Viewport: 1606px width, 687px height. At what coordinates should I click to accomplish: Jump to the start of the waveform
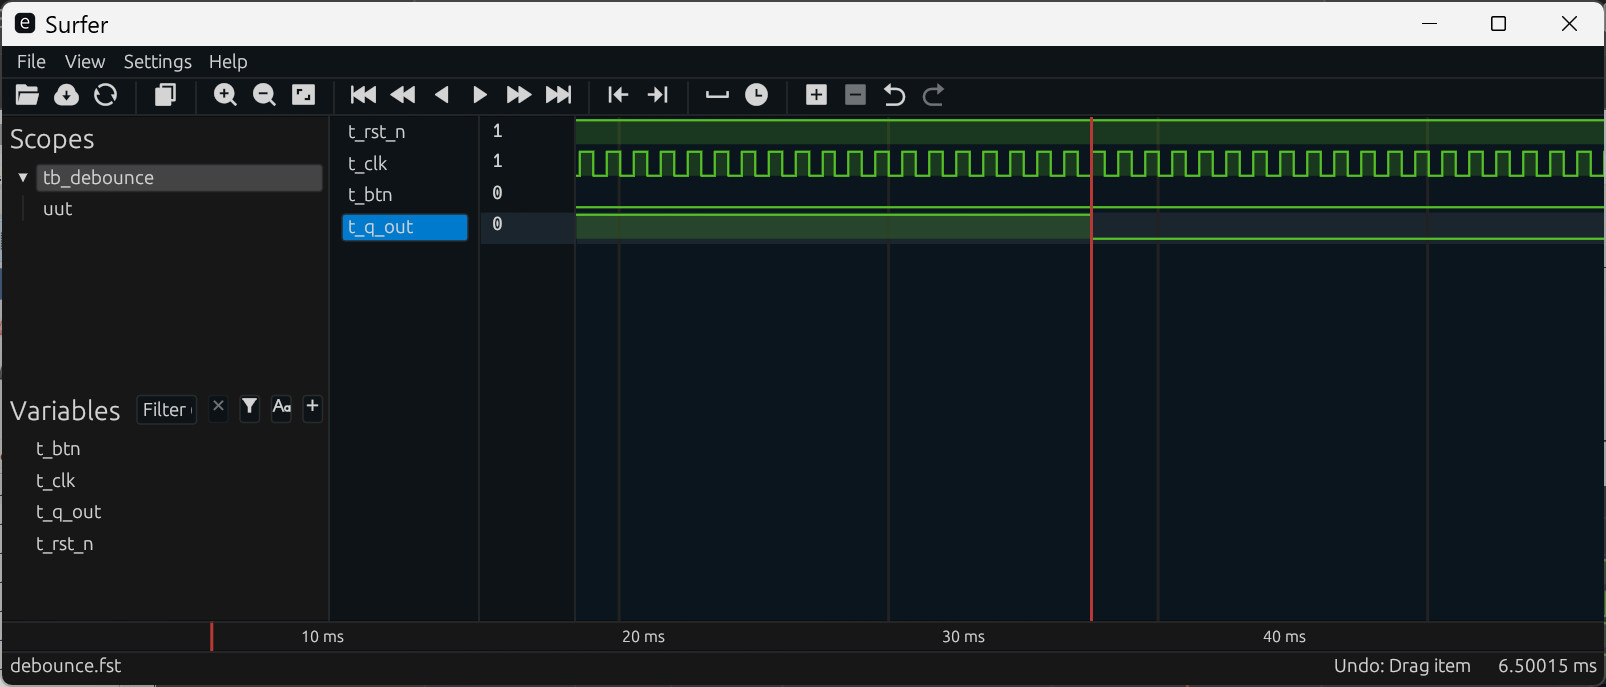[363, 95]
